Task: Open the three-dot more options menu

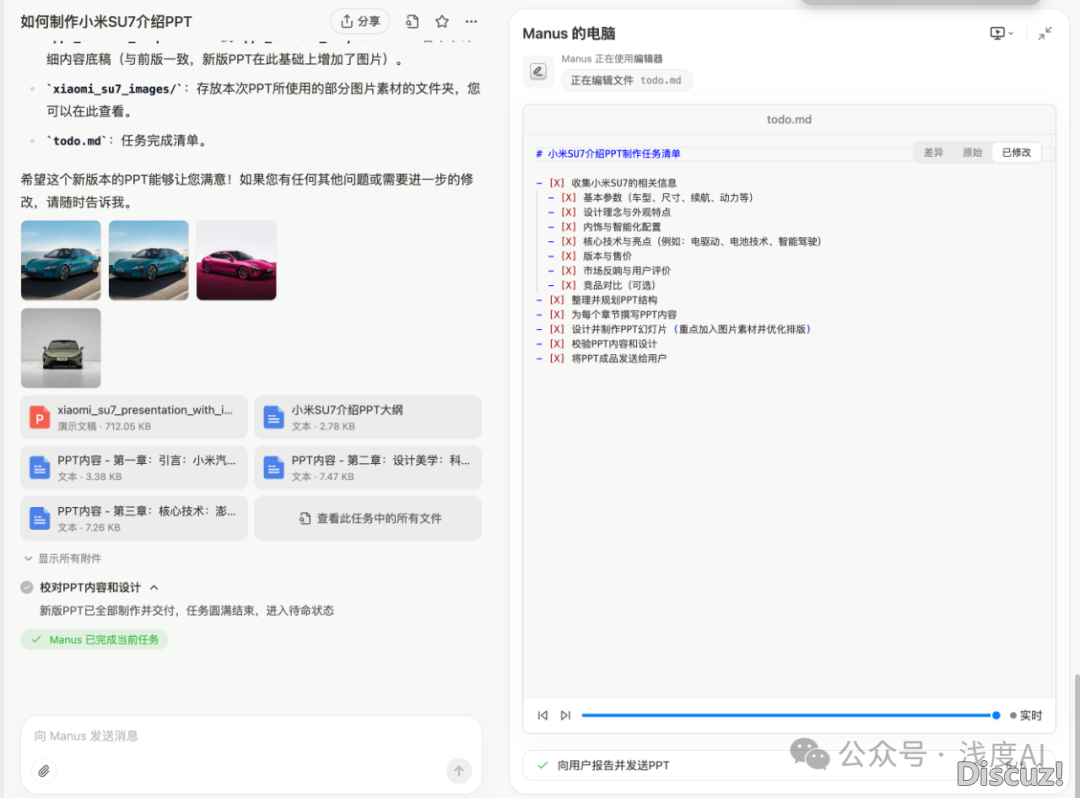Action: (x=471, y=21)
